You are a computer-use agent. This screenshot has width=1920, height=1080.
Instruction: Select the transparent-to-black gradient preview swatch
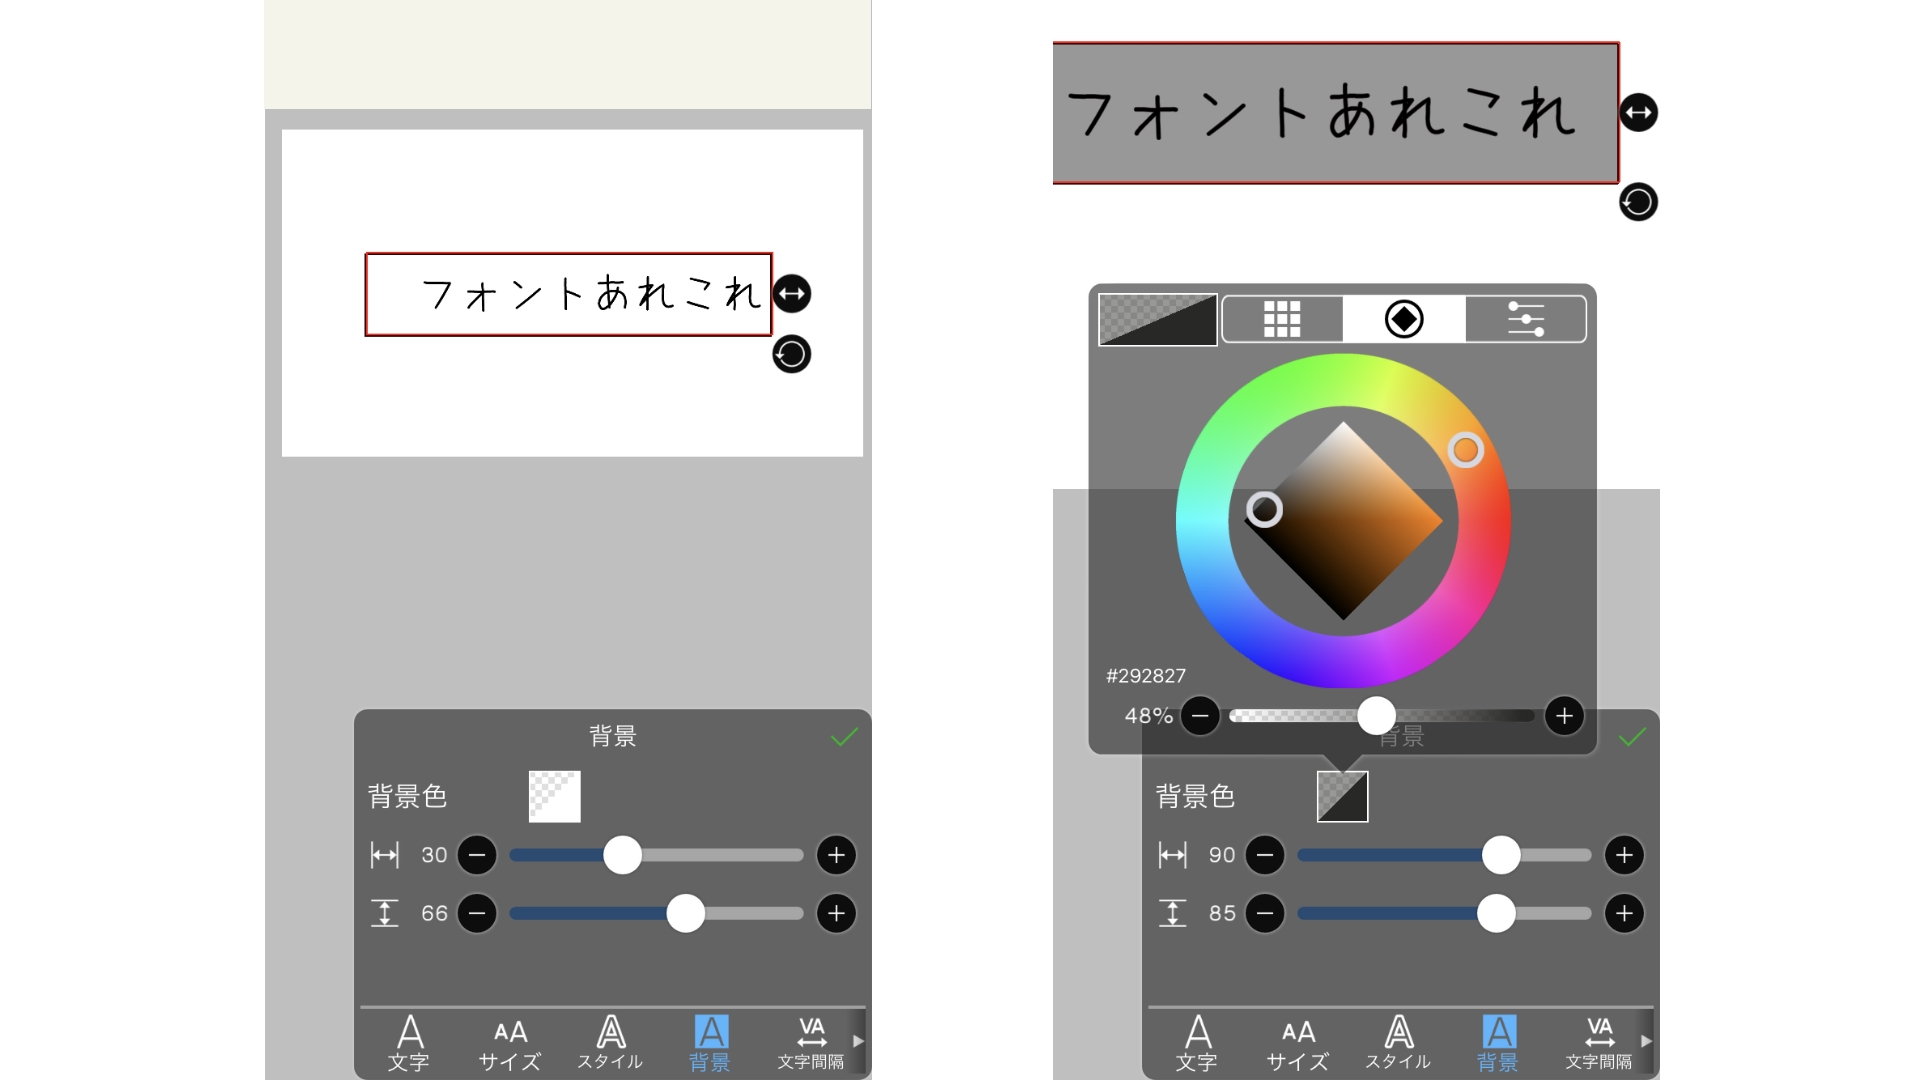pos(1157,318)
